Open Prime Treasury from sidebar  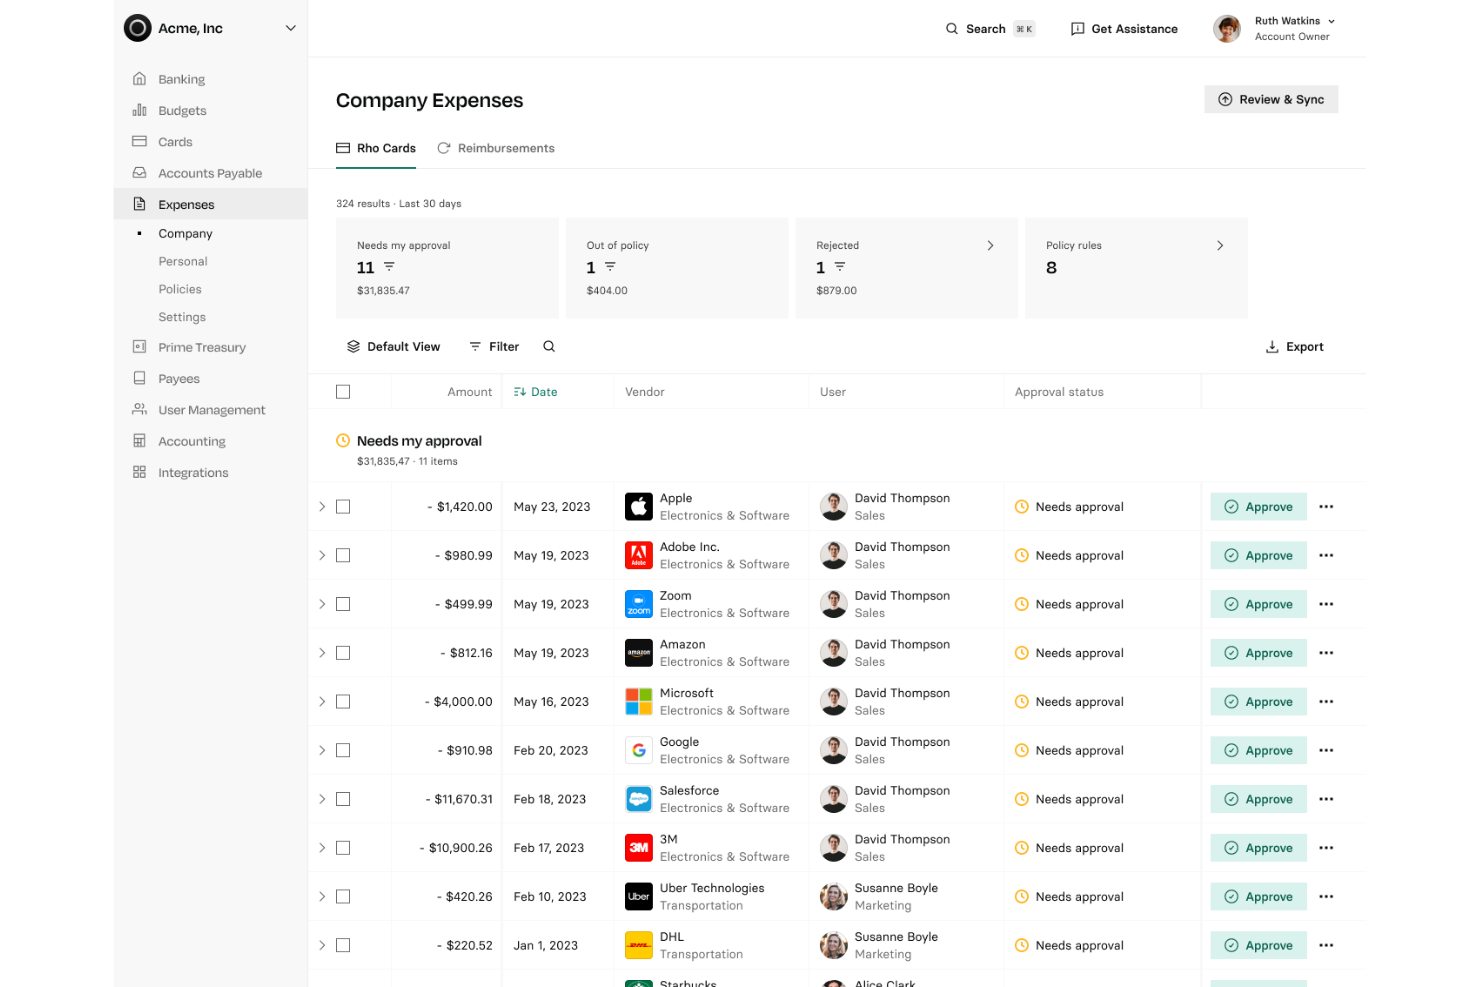pyautogui.click(x=202, y=347)
